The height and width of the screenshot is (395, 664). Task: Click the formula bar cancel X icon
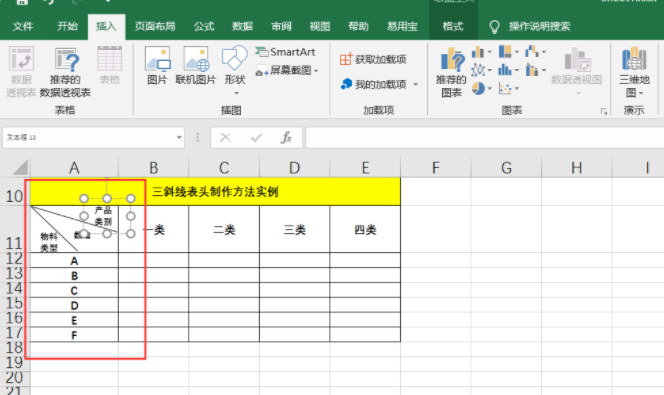[225, 137]
